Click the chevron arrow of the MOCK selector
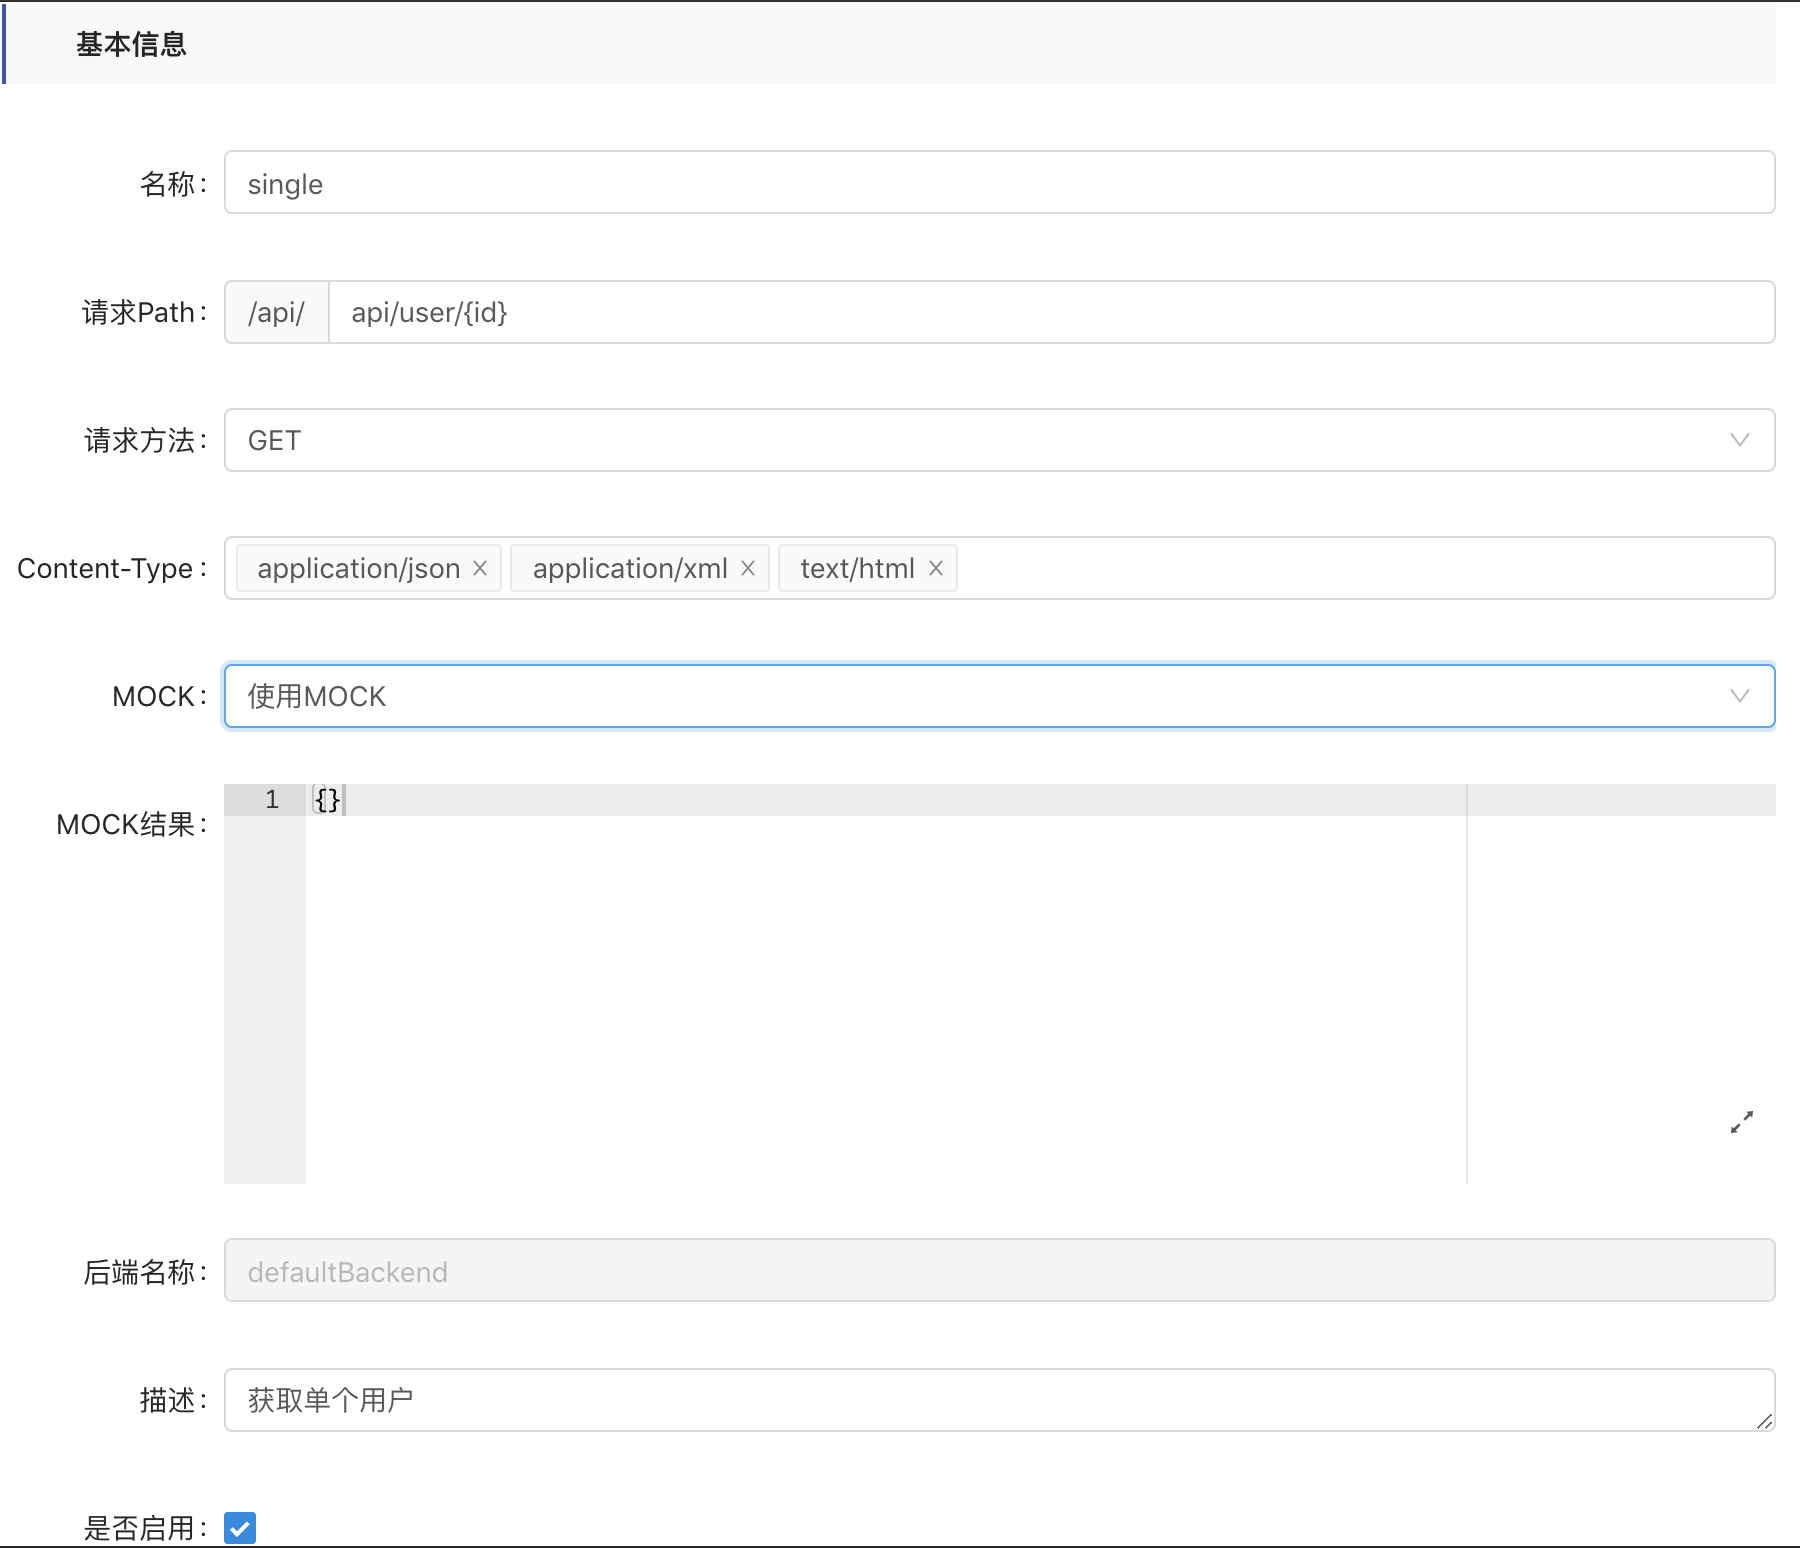 pos(1739,696)
